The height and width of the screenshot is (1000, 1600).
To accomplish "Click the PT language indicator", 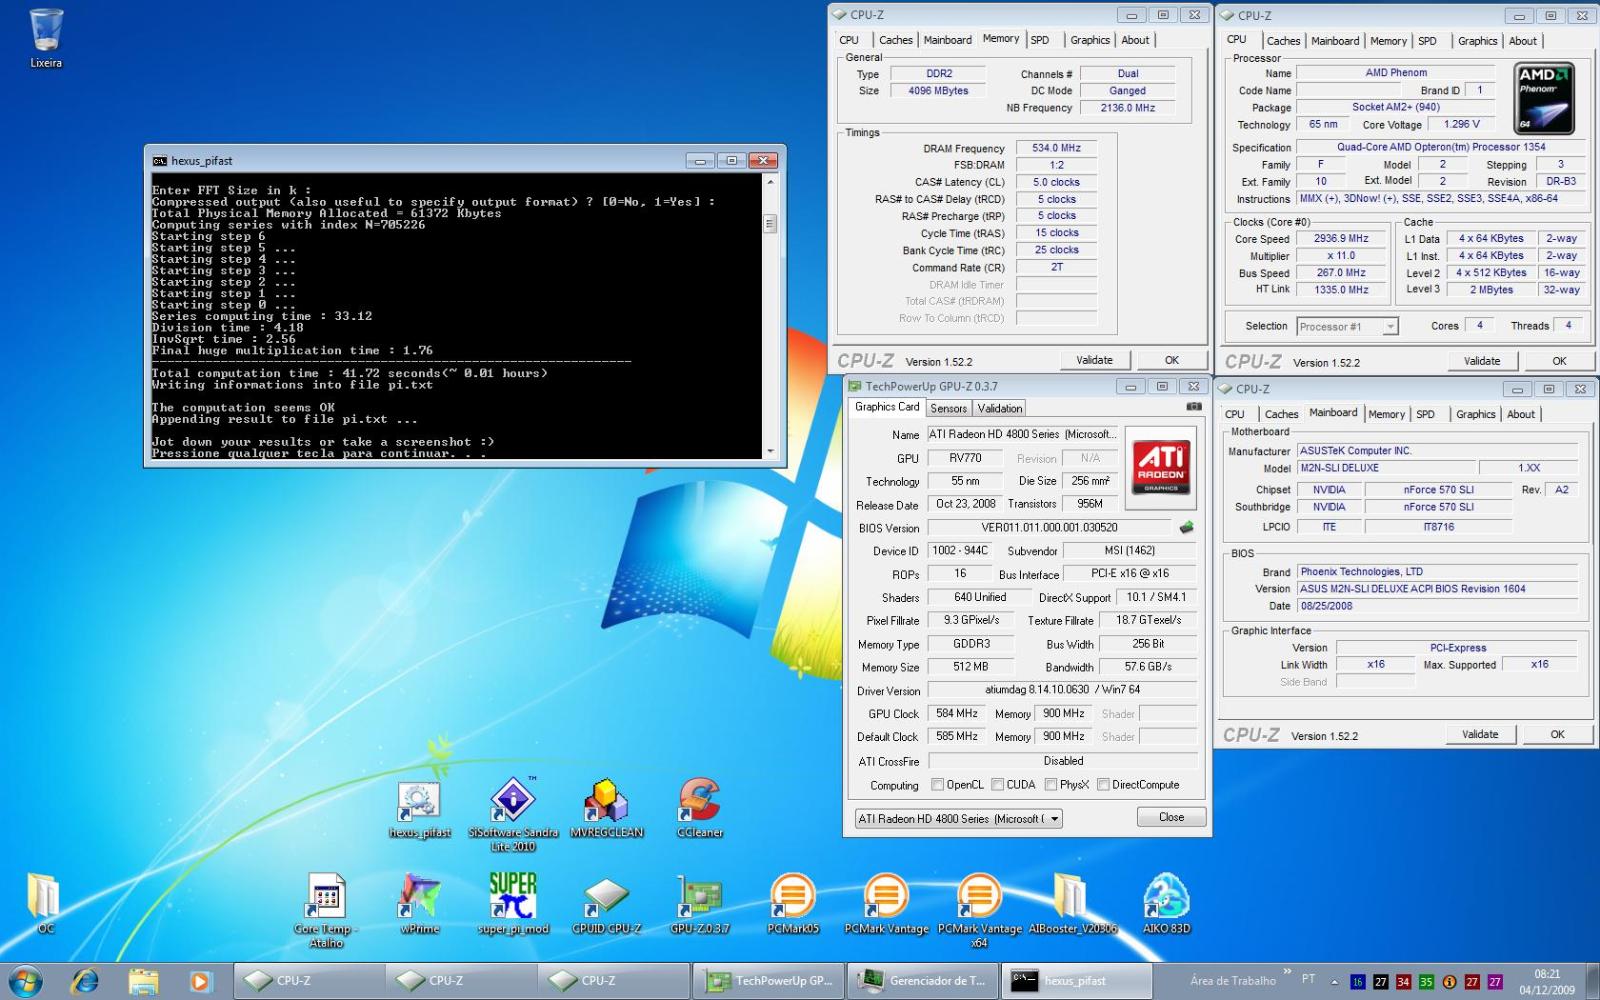I will [x=1308, y=979].
